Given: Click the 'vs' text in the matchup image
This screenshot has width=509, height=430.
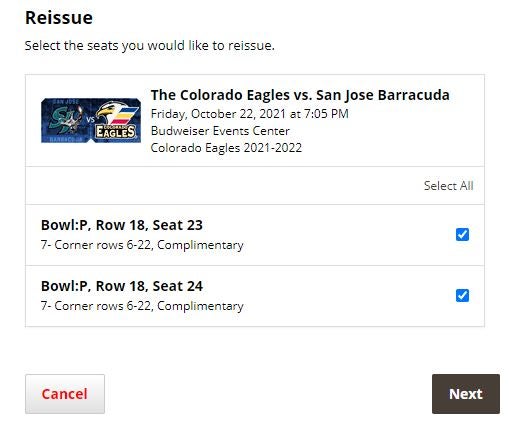Looking at the screenshot, I should (90, 119).
